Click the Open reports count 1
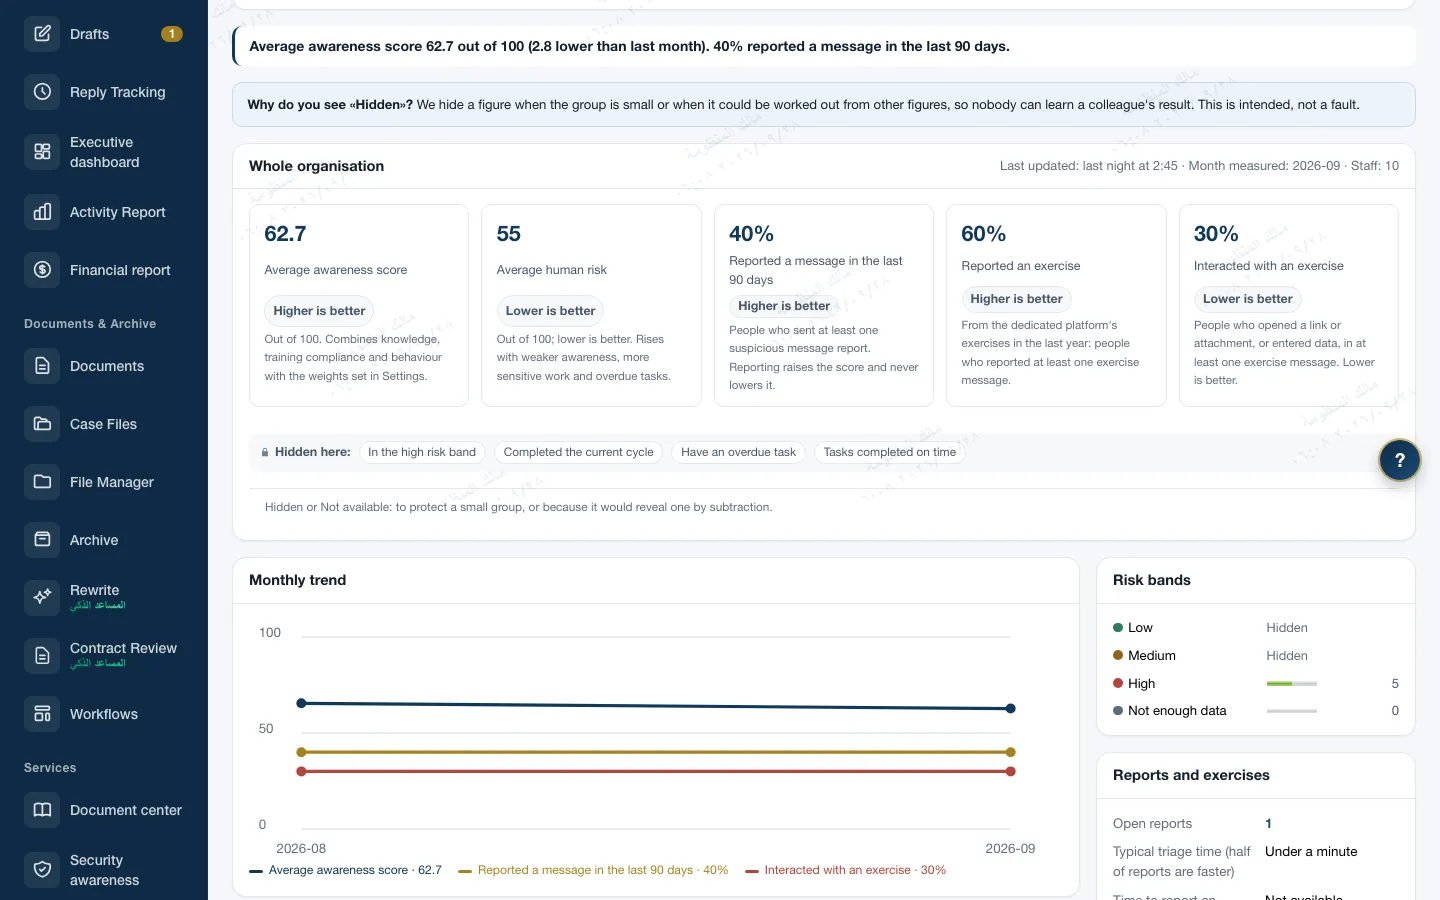This screenshot has height=900, width=1440. [1268, 824]
